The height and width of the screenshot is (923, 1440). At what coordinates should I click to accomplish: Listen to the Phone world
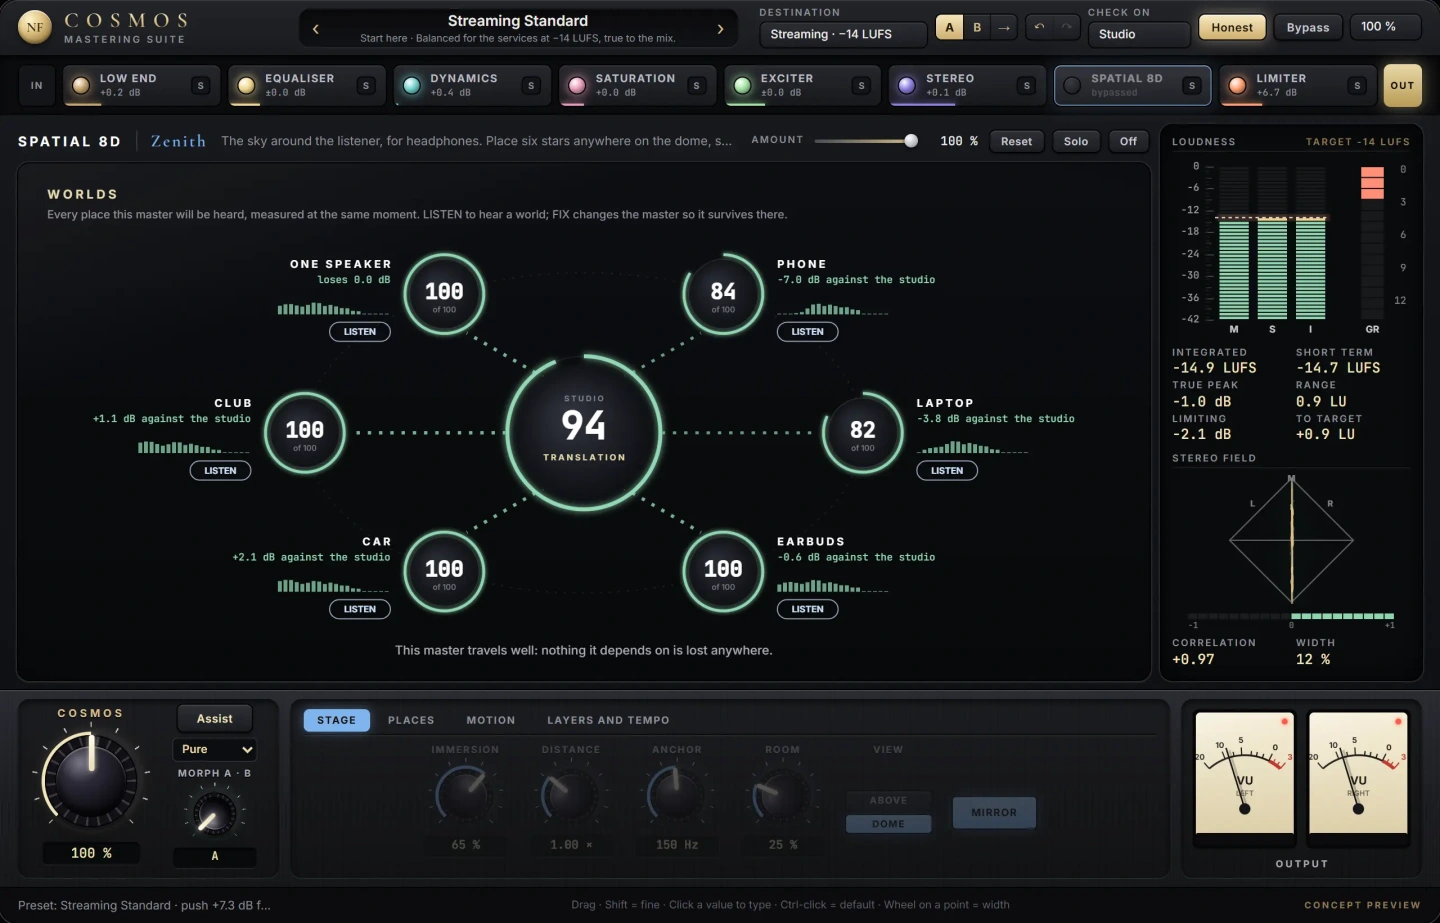[x=807, y=332]
